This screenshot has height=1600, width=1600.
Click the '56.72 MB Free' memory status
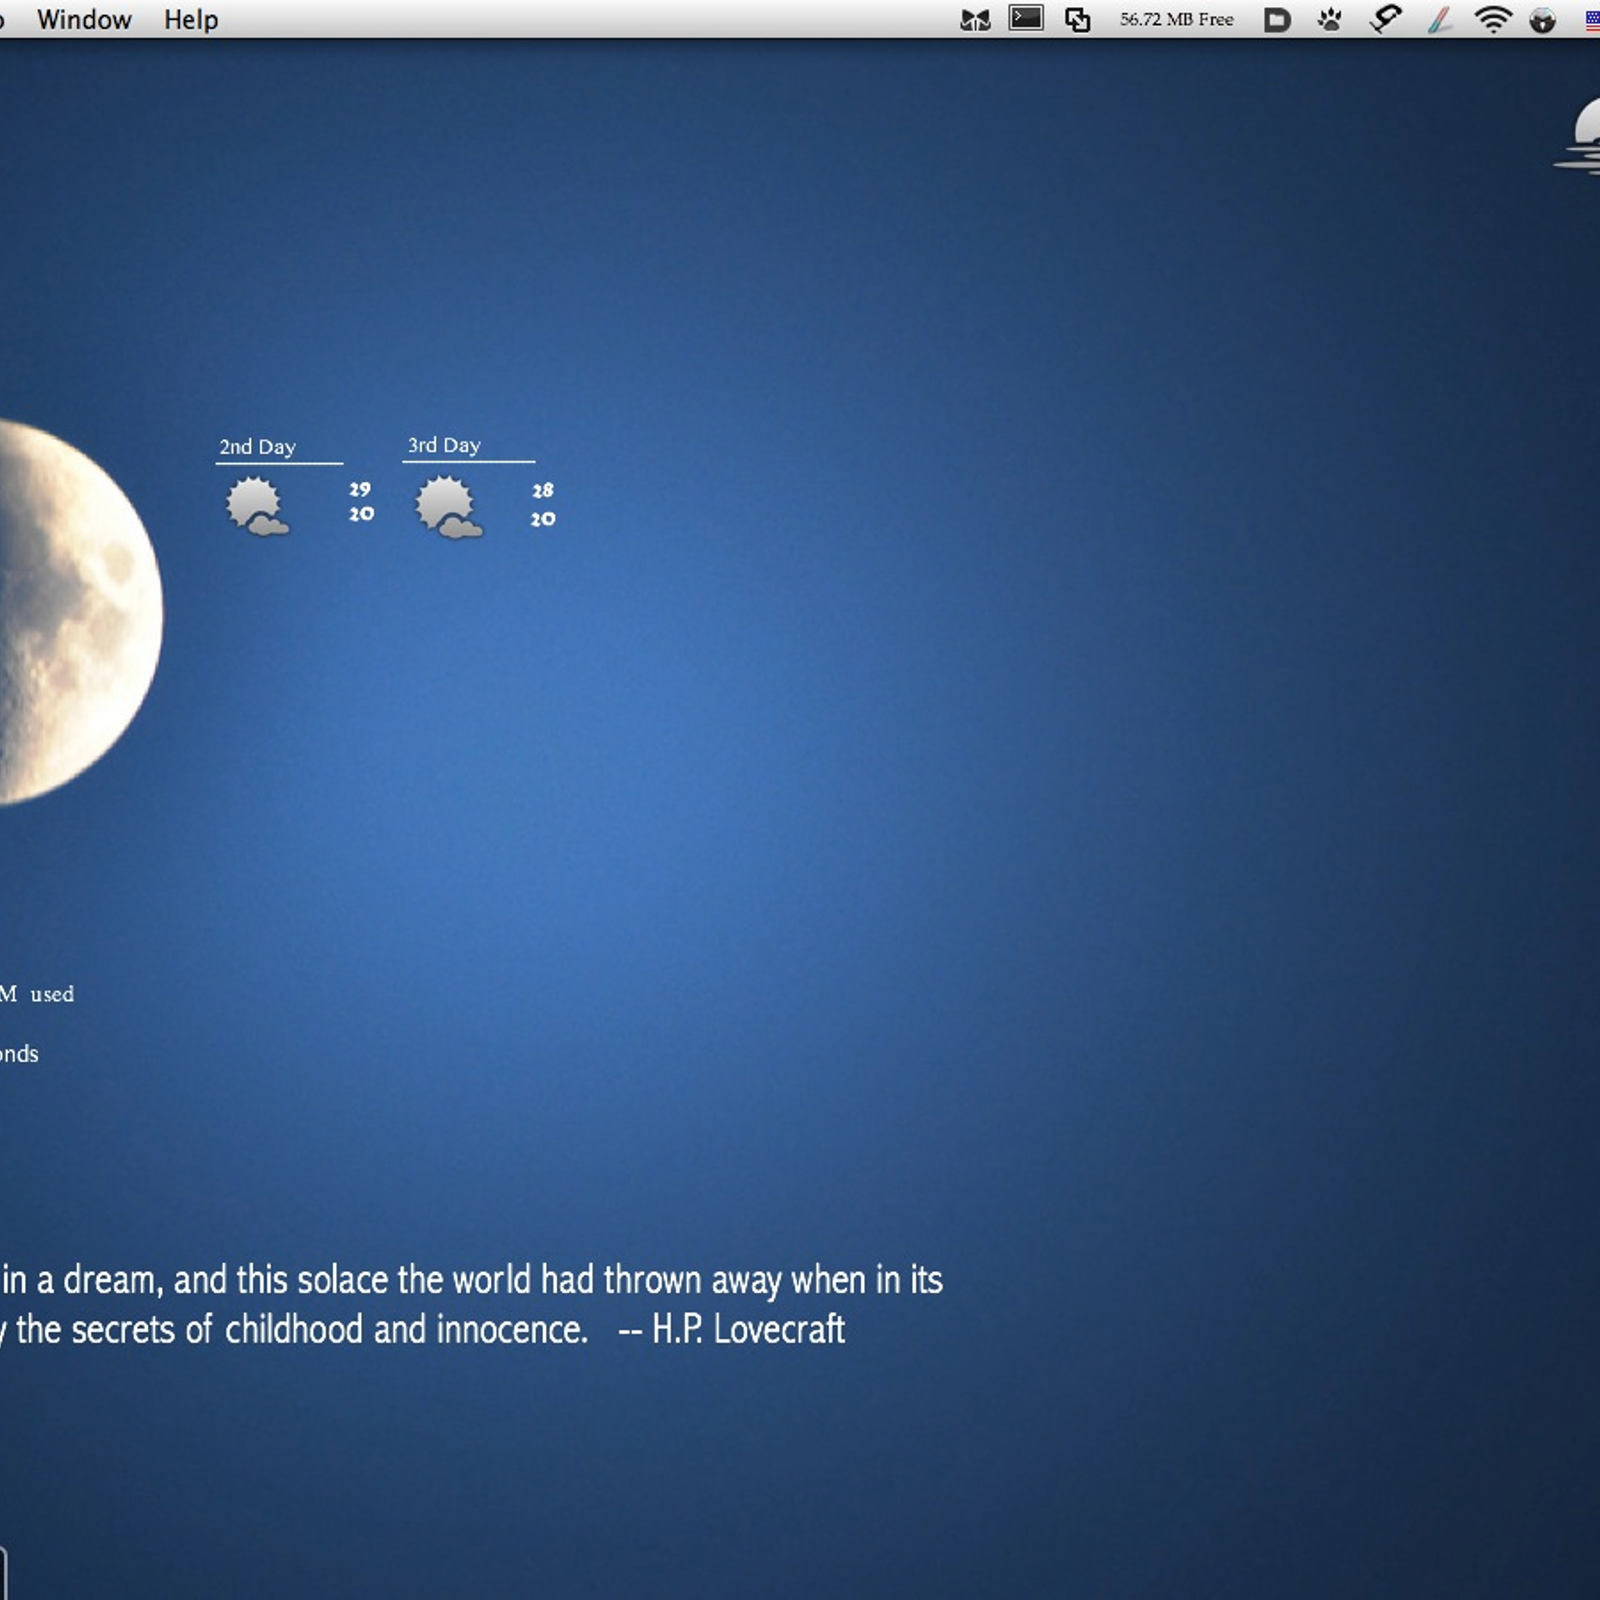pos(1176,19)
